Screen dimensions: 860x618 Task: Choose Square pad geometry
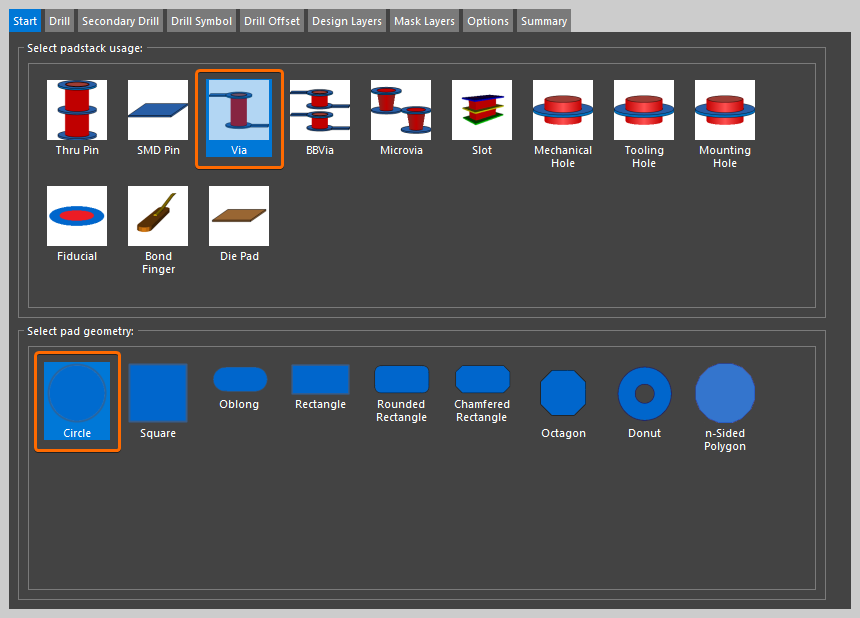pyautogui.click(x=158, y=393)
